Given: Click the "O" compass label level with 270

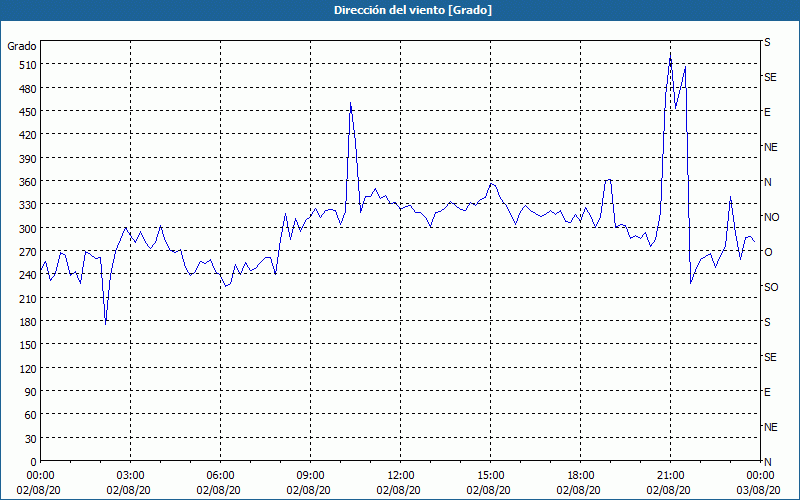Looking at the screenshot, I should (x=768, y=252).
